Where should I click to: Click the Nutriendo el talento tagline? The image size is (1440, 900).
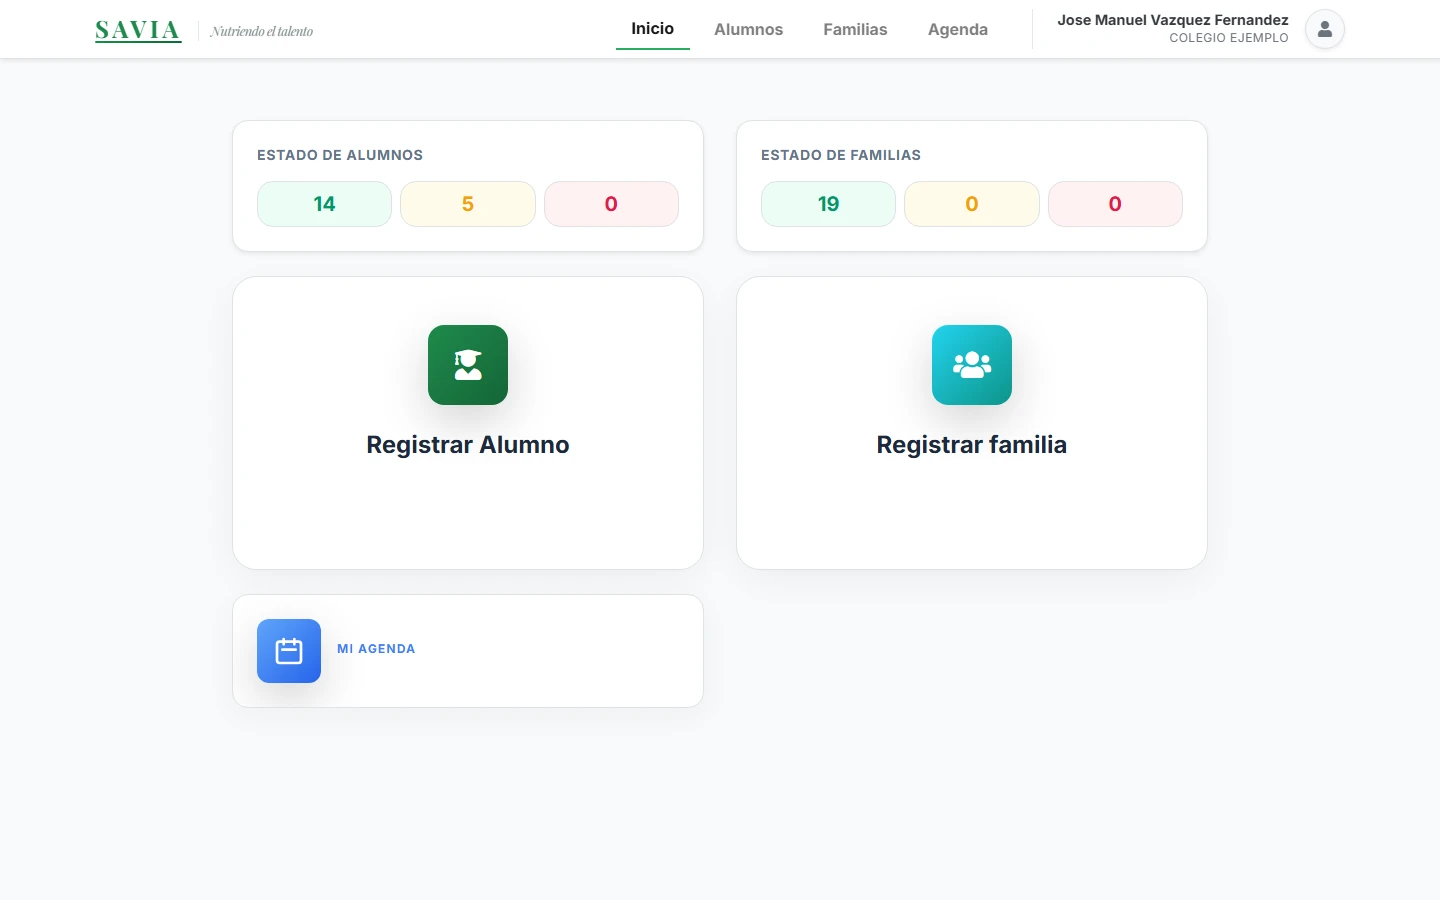point(262,31)
